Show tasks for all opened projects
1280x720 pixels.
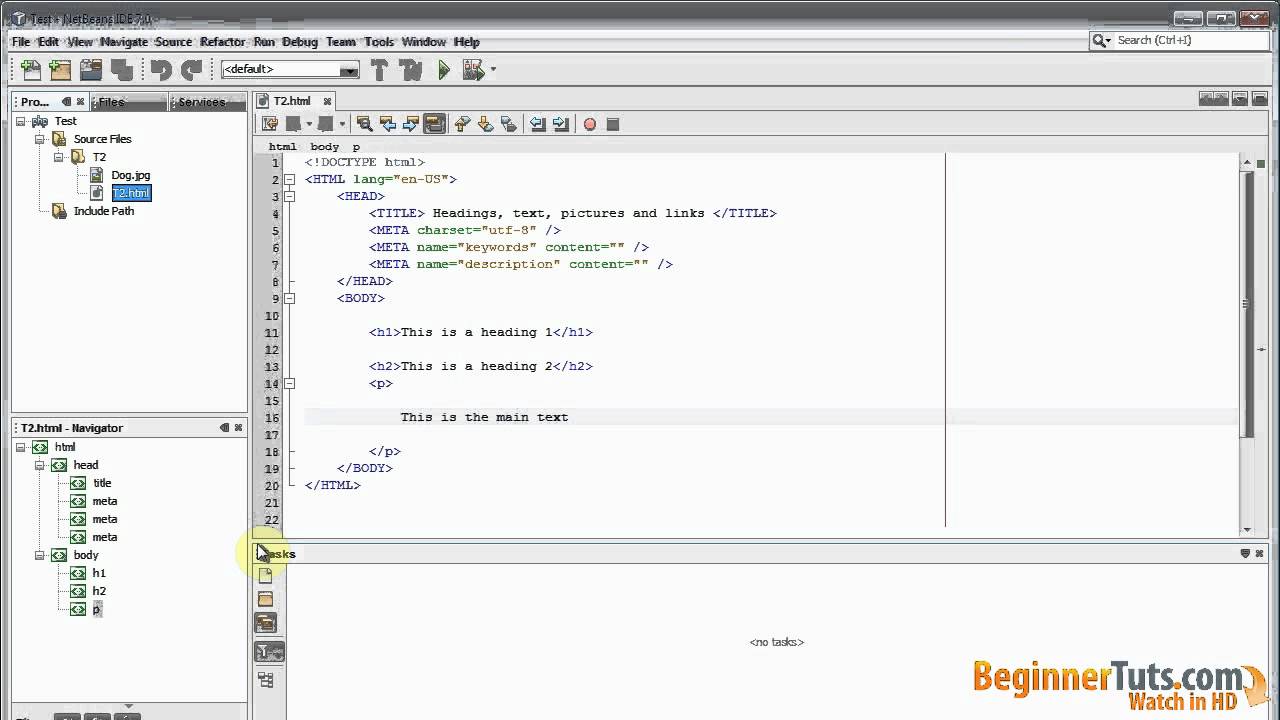pos(265,622)
